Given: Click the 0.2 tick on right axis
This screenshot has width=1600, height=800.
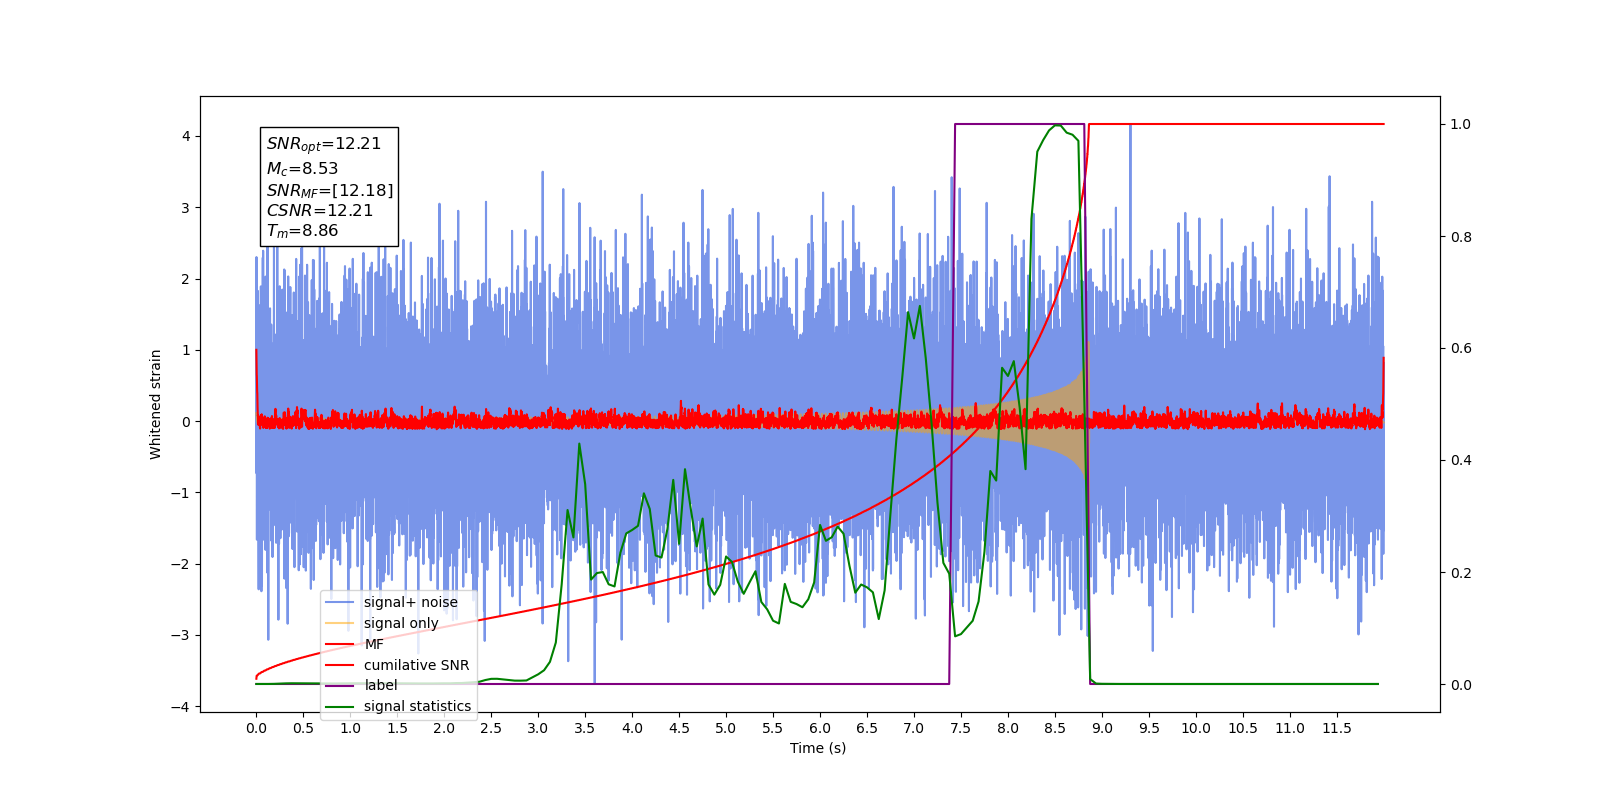Looking at the screenshot, I should tap(1461, 573).
